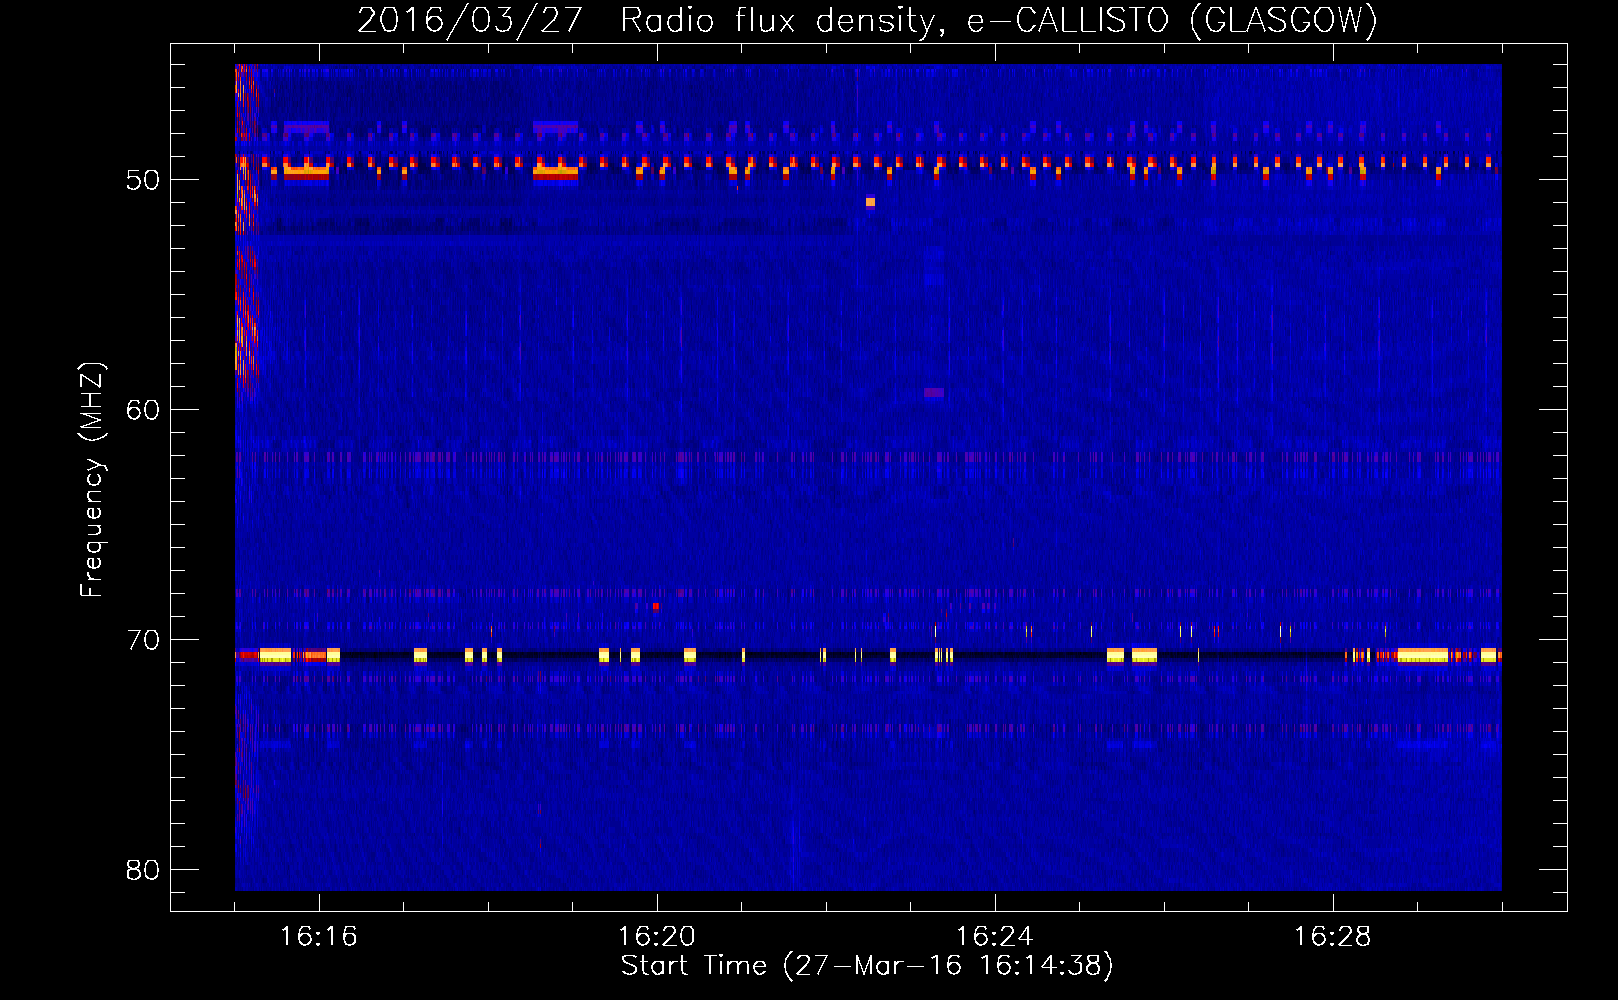
Task: Click the 70 MHz tick label
Action: click(x=143, y=640)
